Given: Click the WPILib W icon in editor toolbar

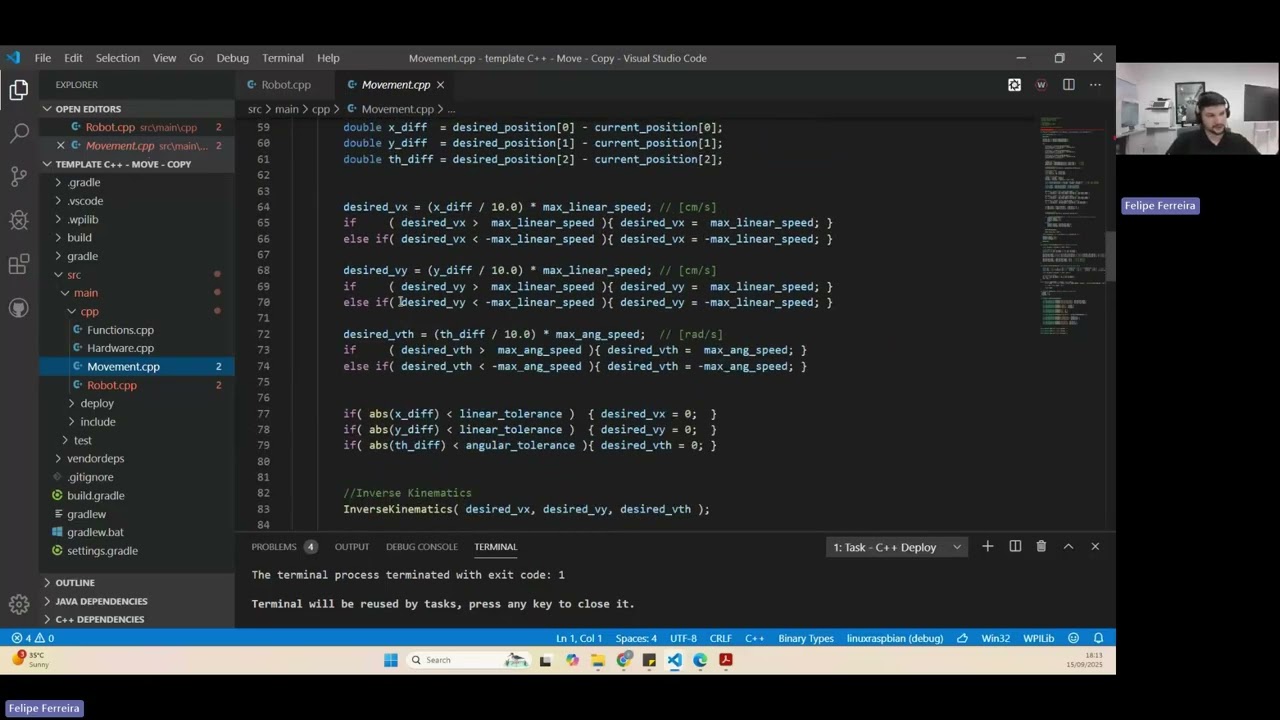Looking at the screenshot, I should click(x=1041, y=85).
